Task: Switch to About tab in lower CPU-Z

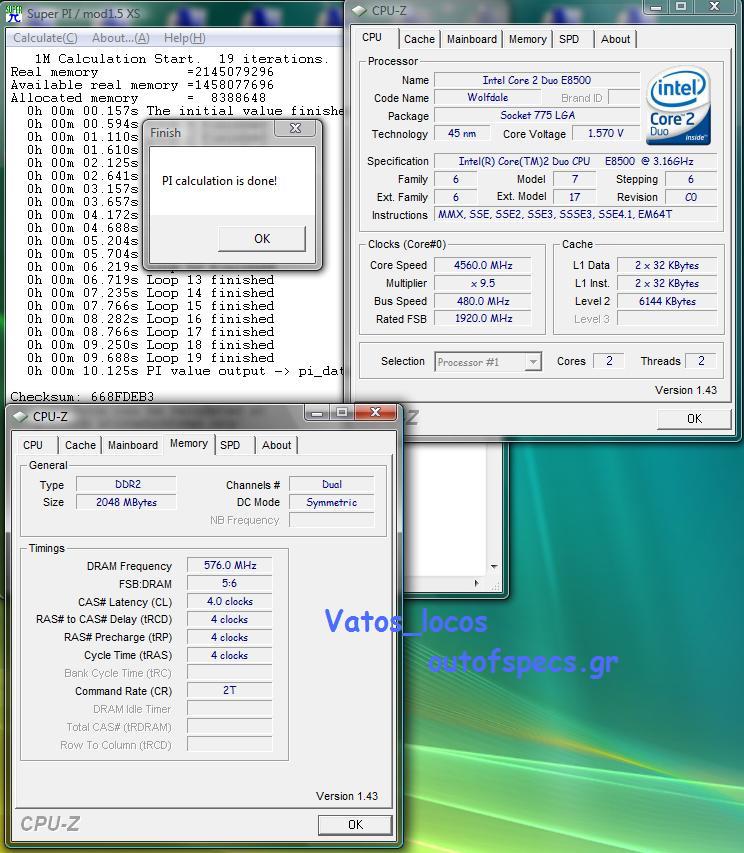Action: pyautogui.click(x=276, y=445)
